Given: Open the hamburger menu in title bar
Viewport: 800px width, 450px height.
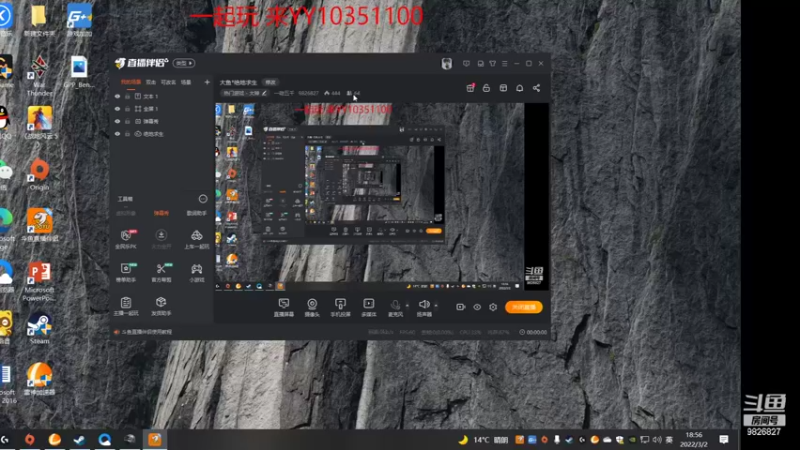Looking at the screenshot, I should [505, 64].
